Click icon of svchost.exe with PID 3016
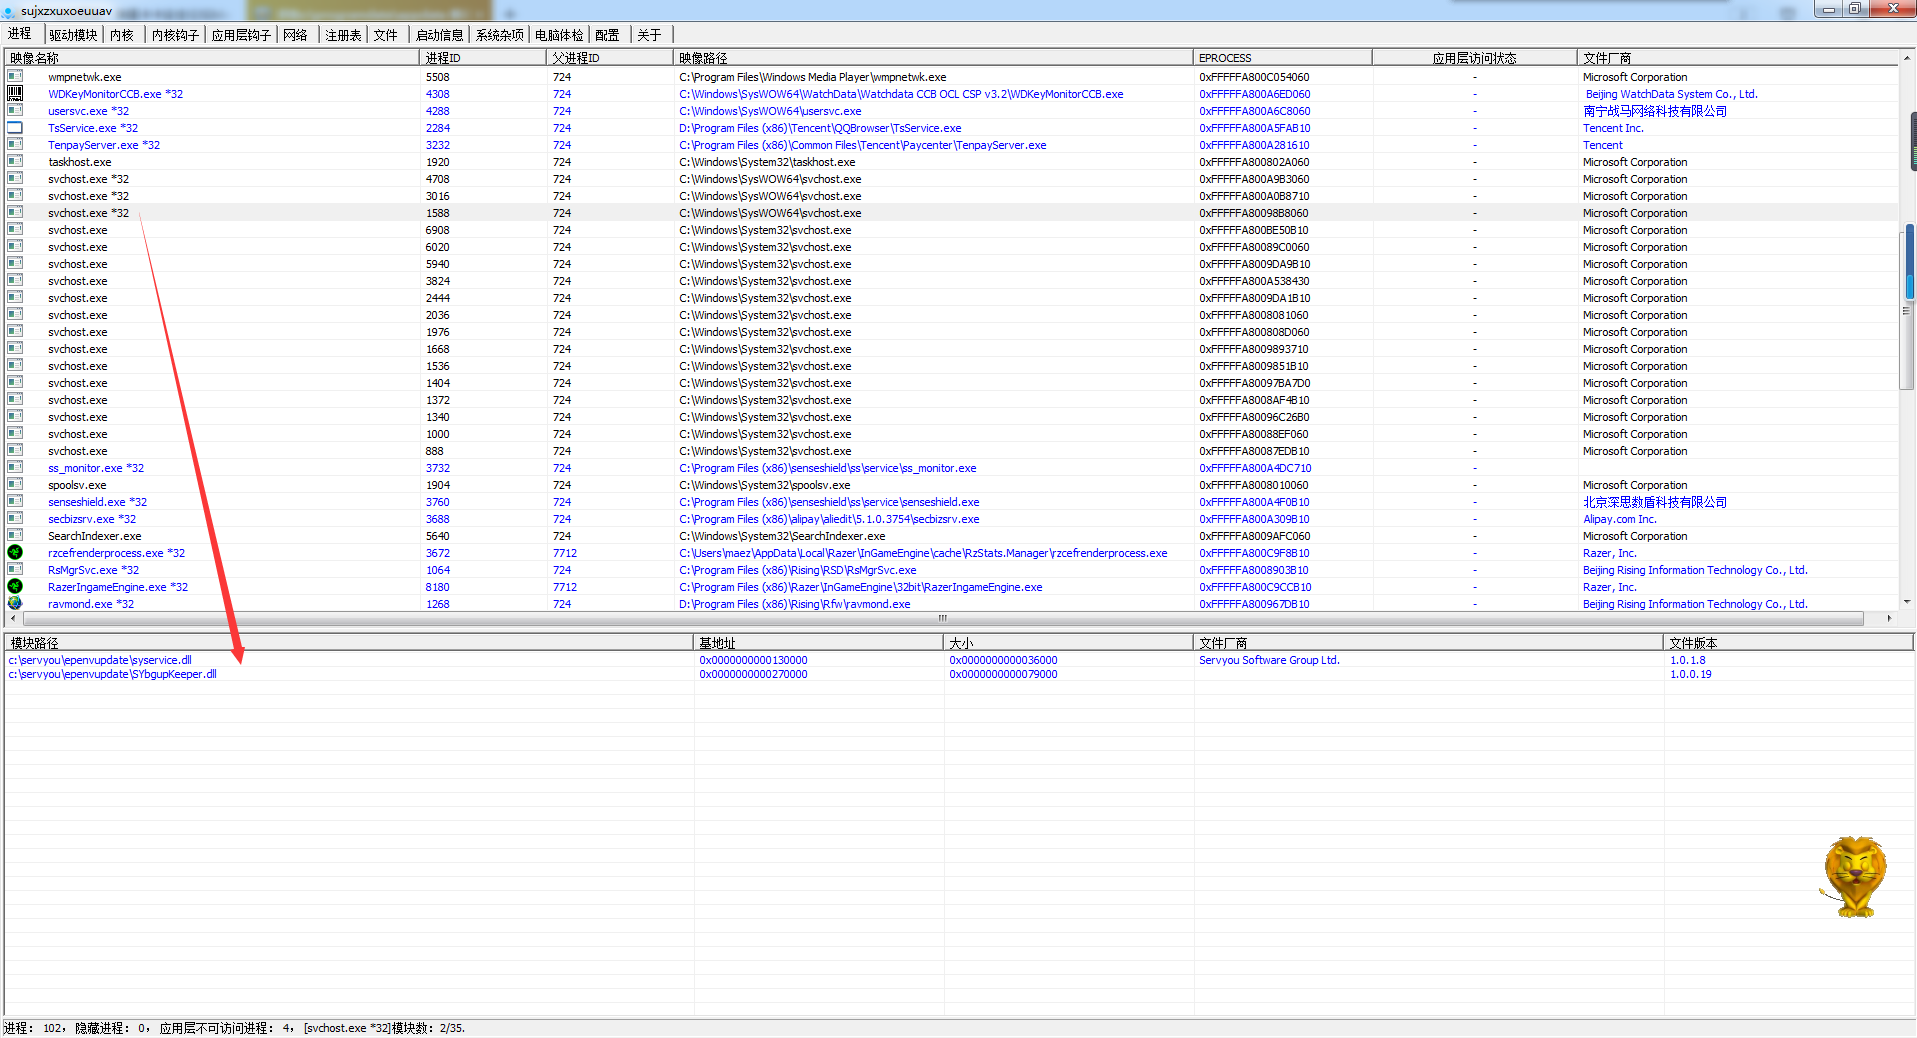This screenshot has width=1917, height=1038. click(x=15, y=195)
